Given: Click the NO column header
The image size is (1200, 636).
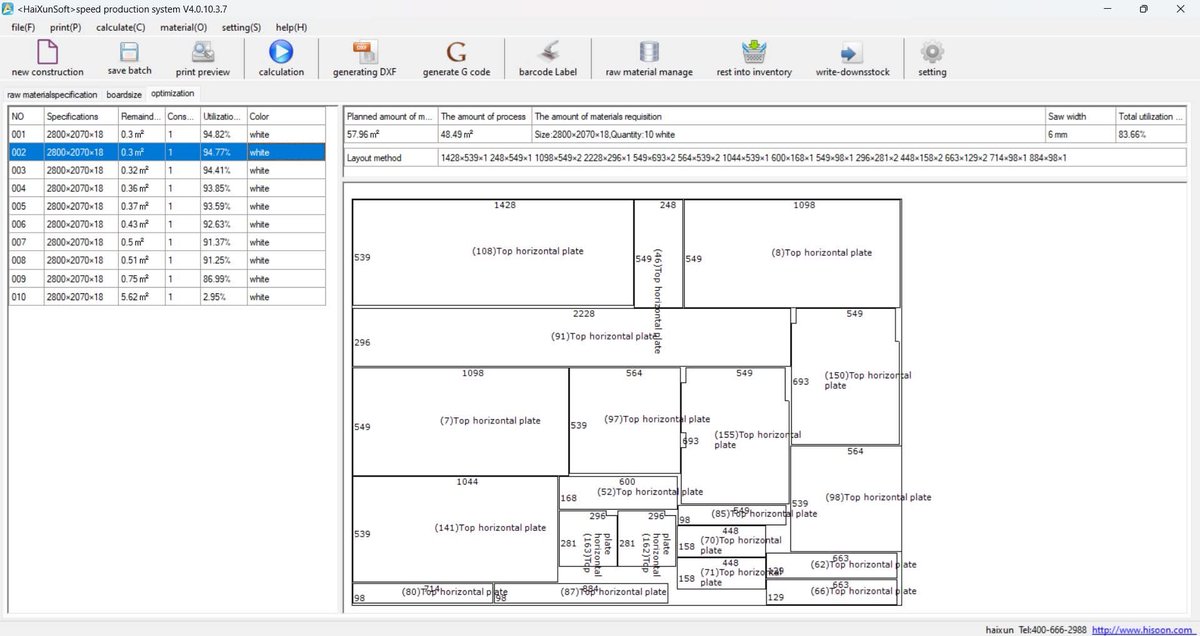Looking at the screenshot, I should tap(26, 116).
